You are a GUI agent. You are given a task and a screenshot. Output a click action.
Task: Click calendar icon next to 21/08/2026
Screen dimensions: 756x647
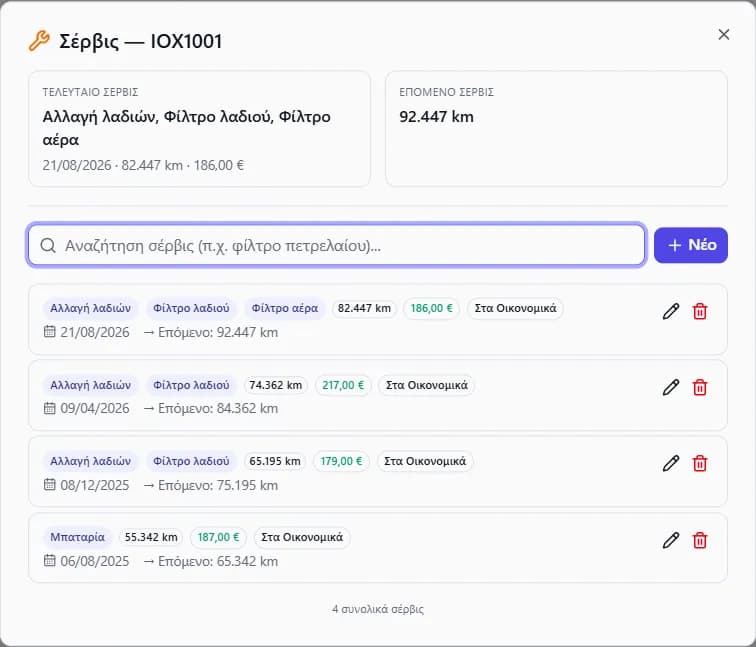click(x=50, y=331)
